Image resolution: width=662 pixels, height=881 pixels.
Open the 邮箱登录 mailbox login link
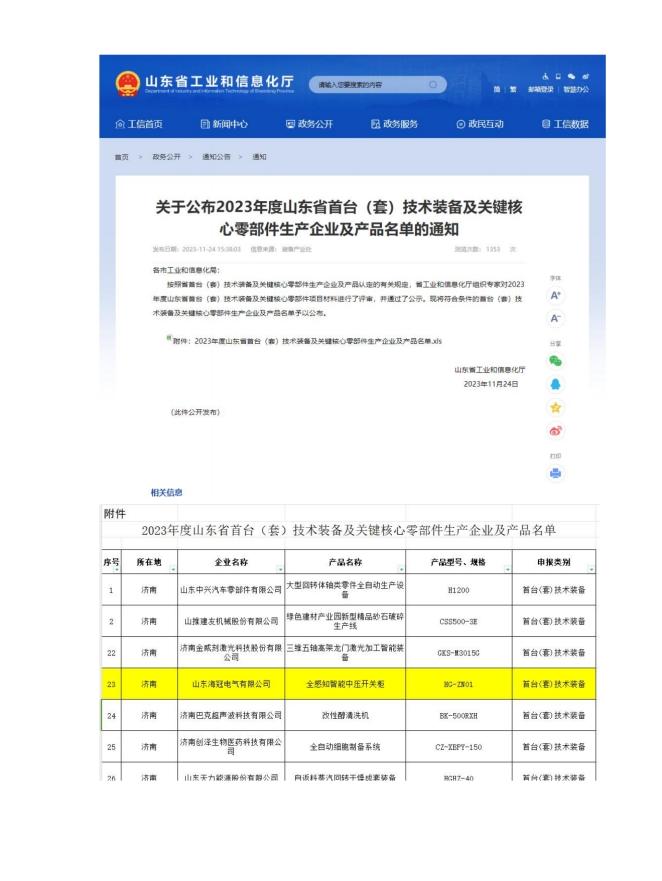(541, 89)
